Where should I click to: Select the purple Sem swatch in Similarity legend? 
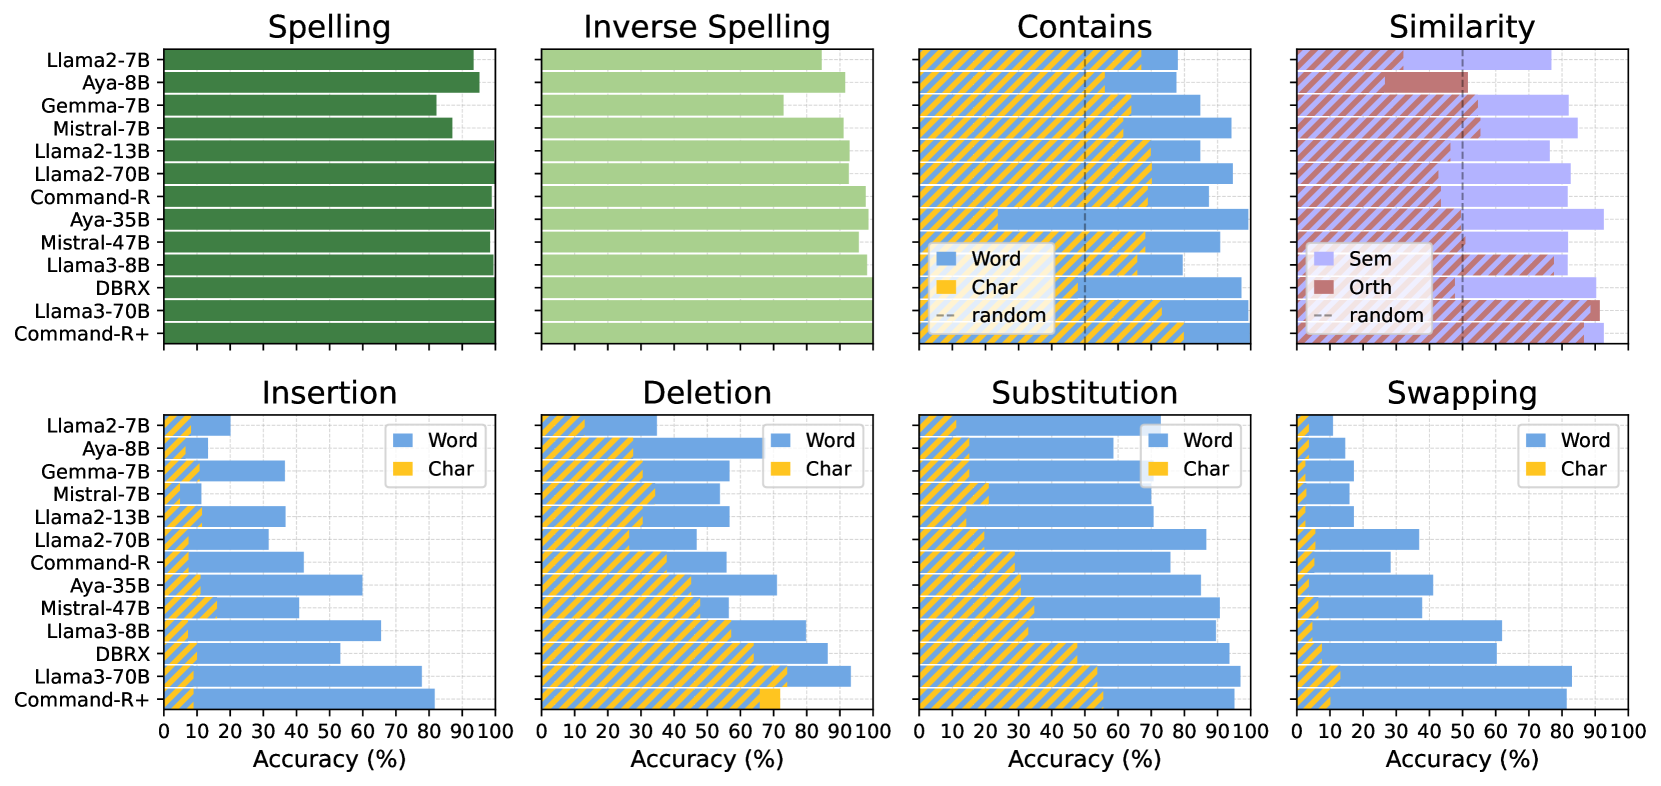click(1324, 259)
